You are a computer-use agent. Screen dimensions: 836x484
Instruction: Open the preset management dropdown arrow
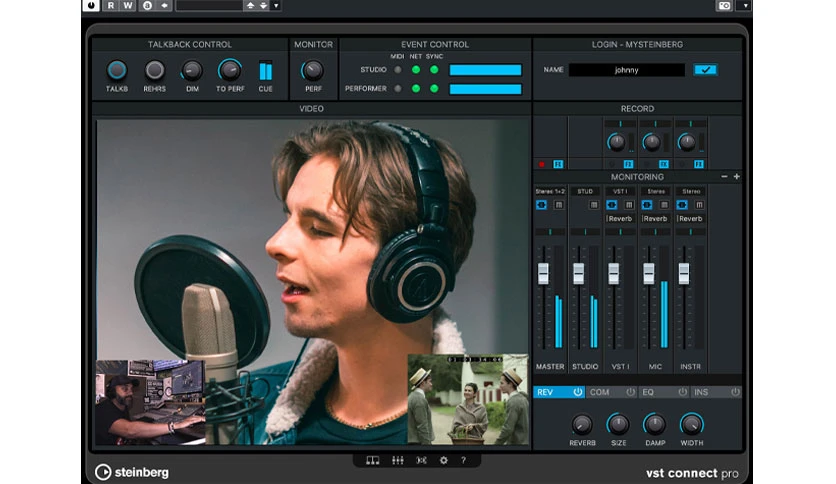tap(276, 5)
